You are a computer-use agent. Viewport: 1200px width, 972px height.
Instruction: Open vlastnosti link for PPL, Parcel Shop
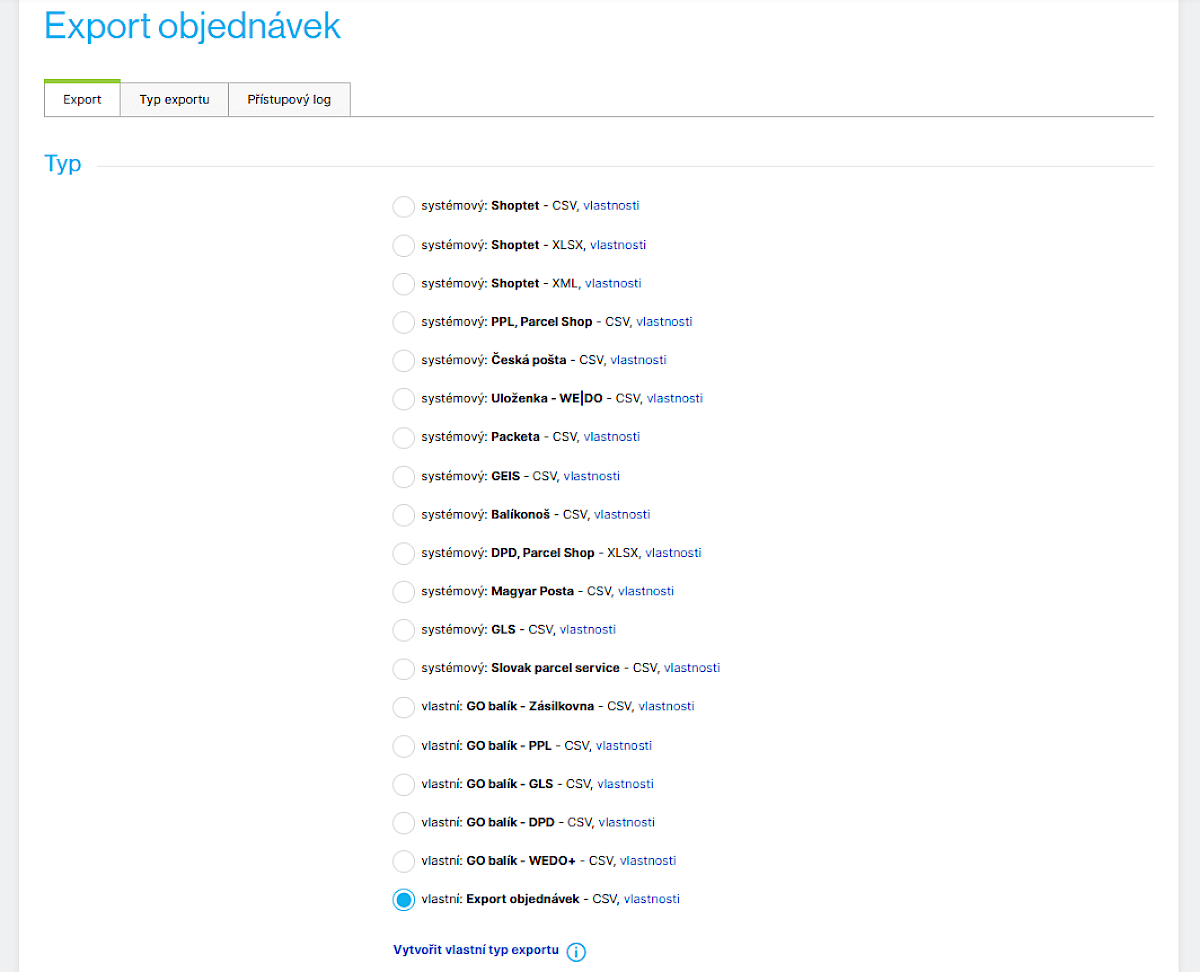pos(664,322)
